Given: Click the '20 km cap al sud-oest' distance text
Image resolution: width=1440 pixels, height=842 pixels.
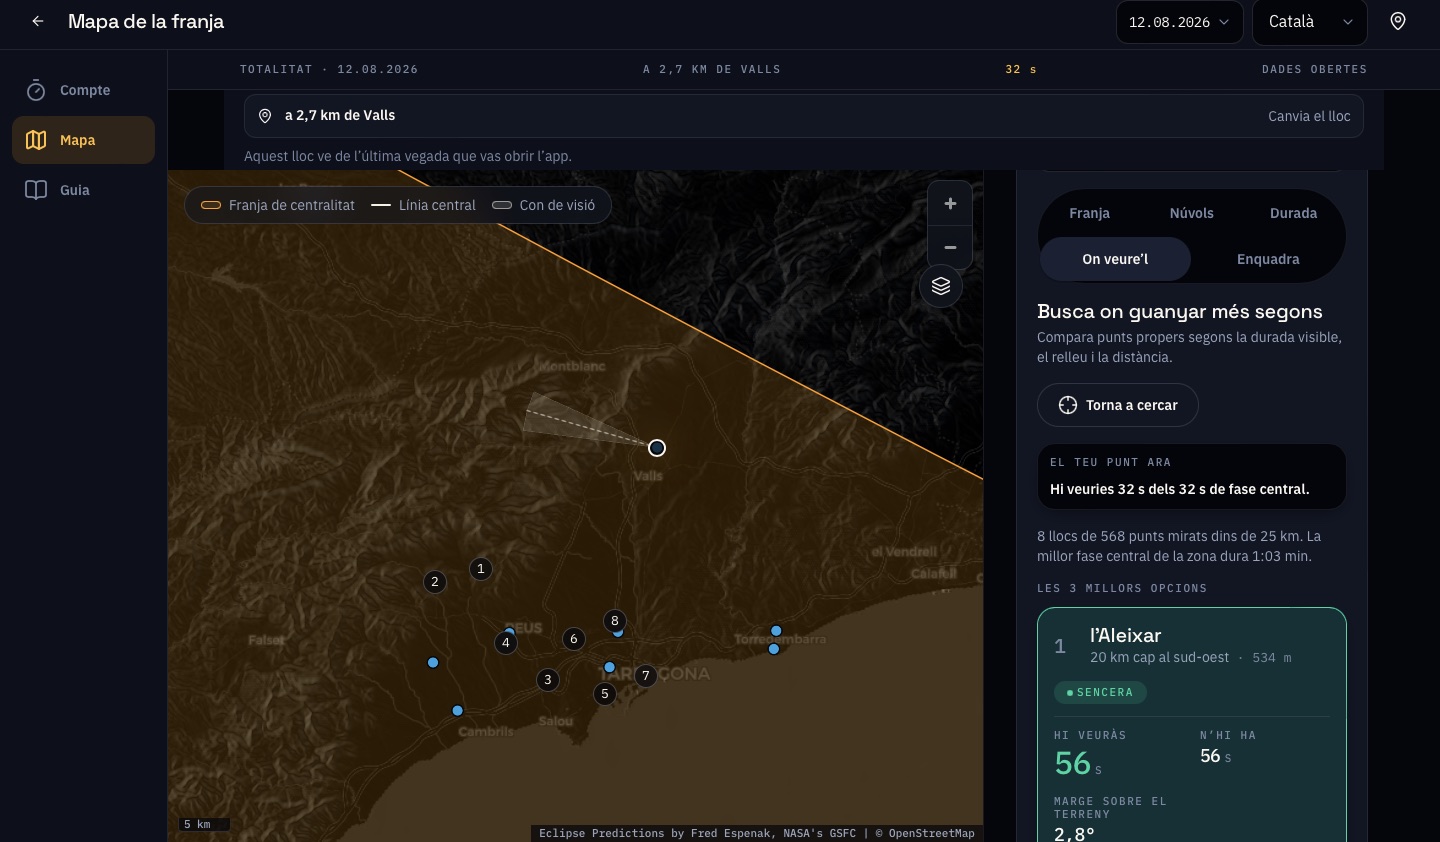Looking at the screenshot, I should click(x=1160, y=657).
